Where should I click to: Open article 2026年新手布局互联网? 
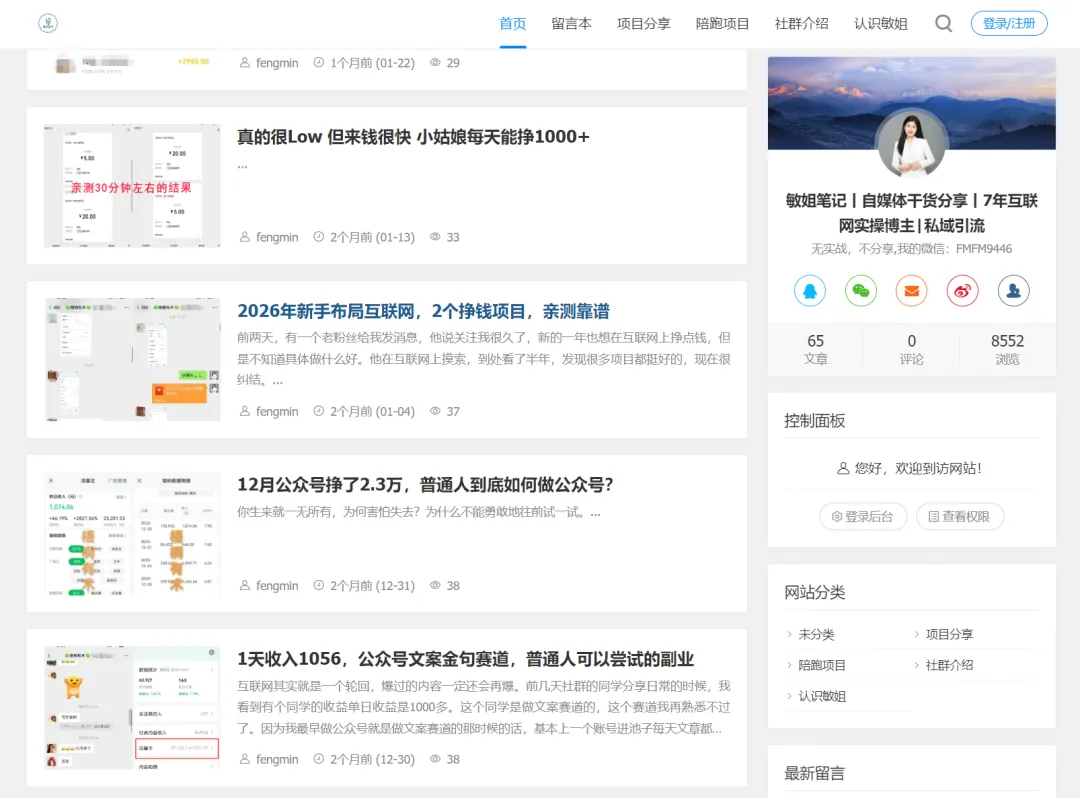point(424,311)
